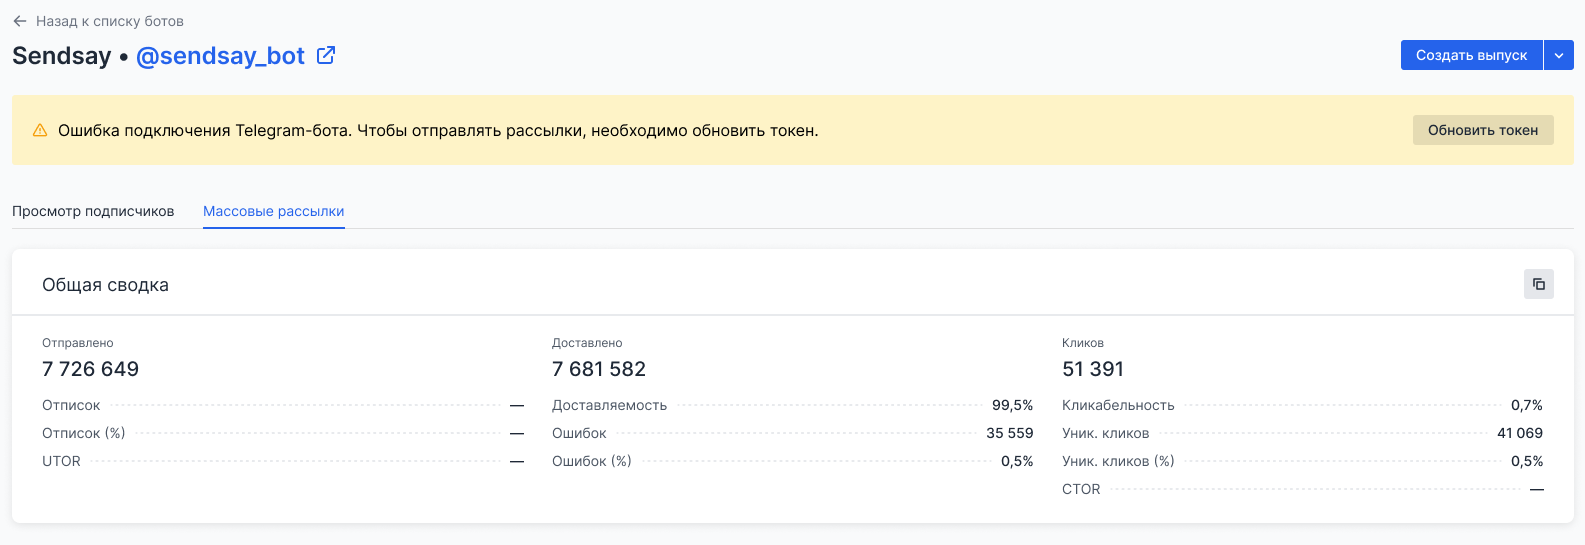Click the Обновить токен button

point(1482,130)
